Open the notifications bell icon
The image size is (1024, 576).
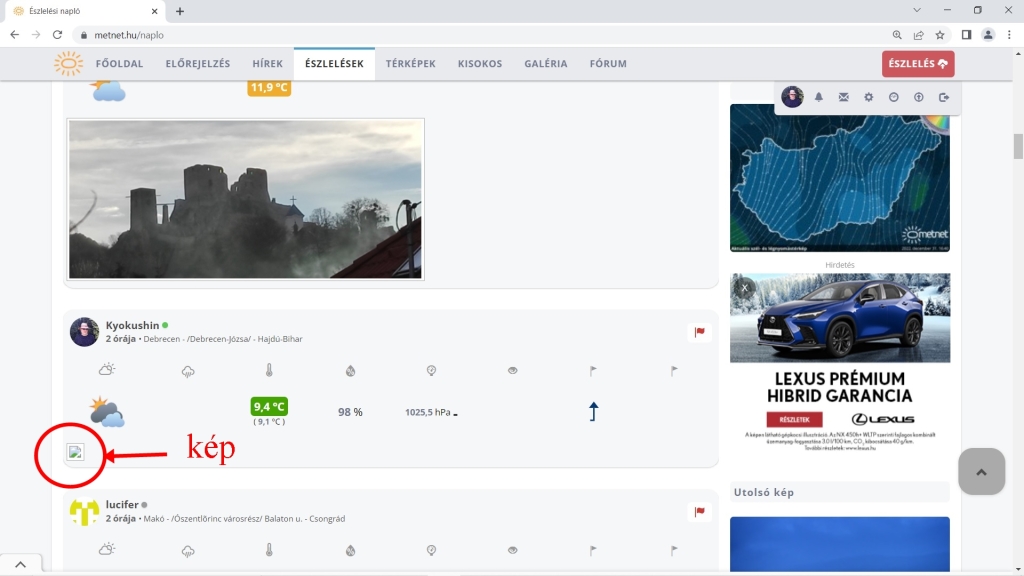(x=818, y=97)
